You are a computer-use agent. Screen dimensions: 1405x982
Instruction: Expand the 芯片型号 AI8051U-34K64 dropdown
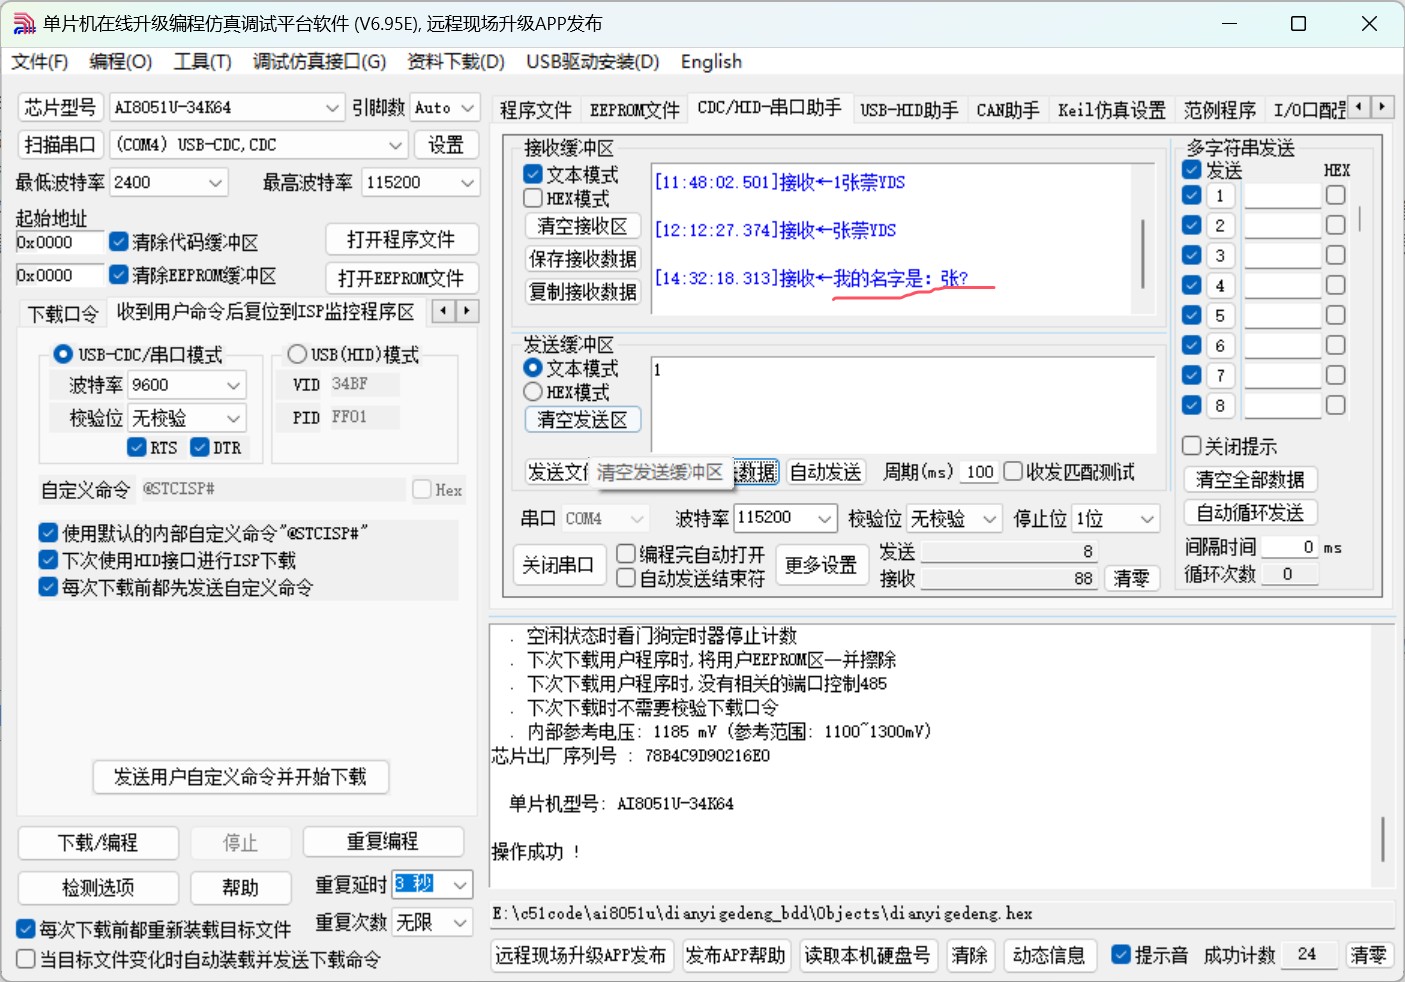[333, 107]
